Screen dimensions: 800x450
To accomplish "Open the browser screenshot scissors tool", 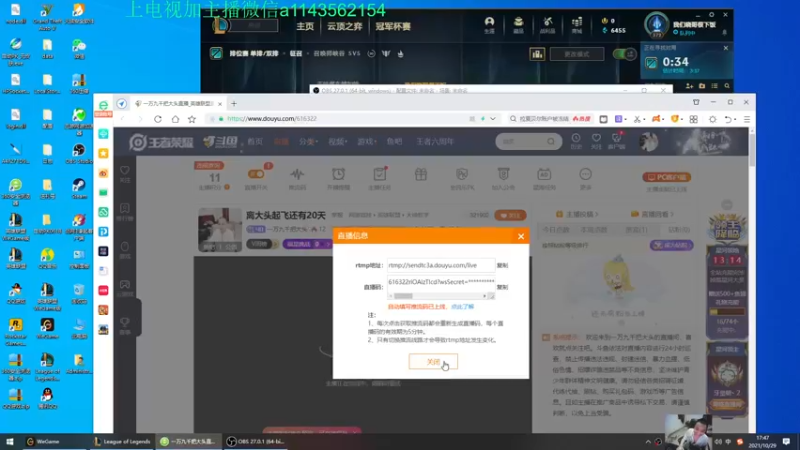I will [637, 119].
